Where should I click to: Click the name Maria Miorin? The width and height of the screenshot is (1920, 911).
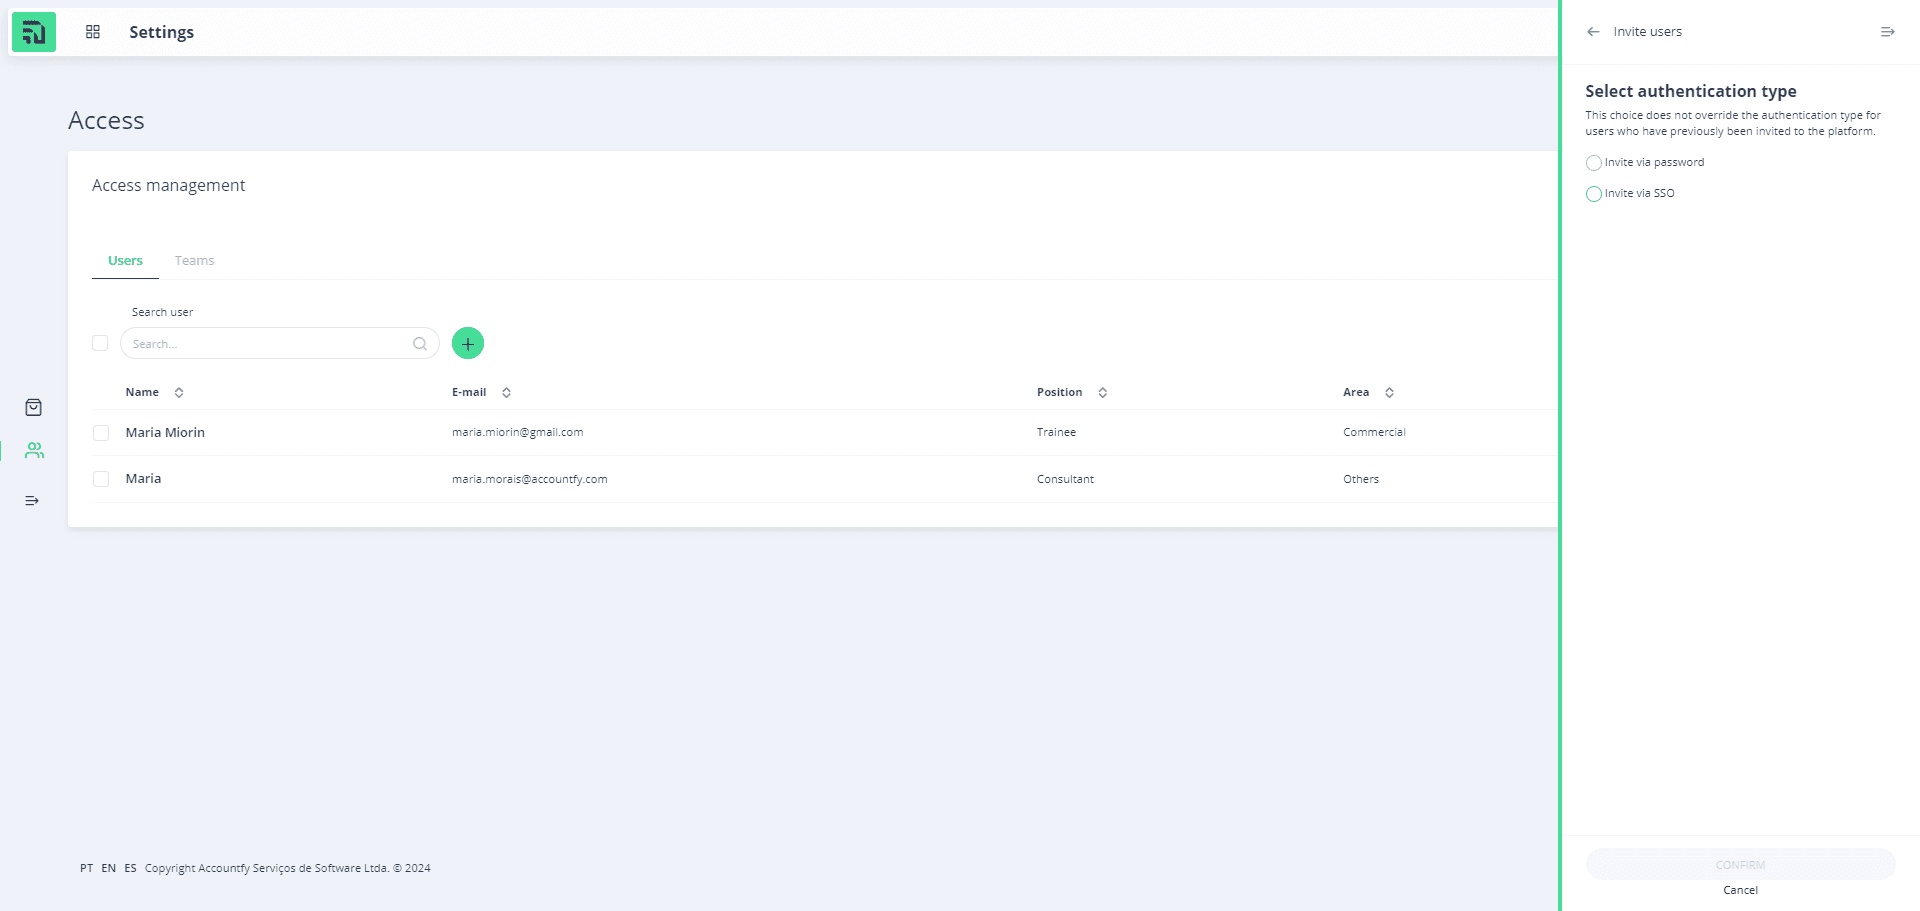click(x=165, y=433)
